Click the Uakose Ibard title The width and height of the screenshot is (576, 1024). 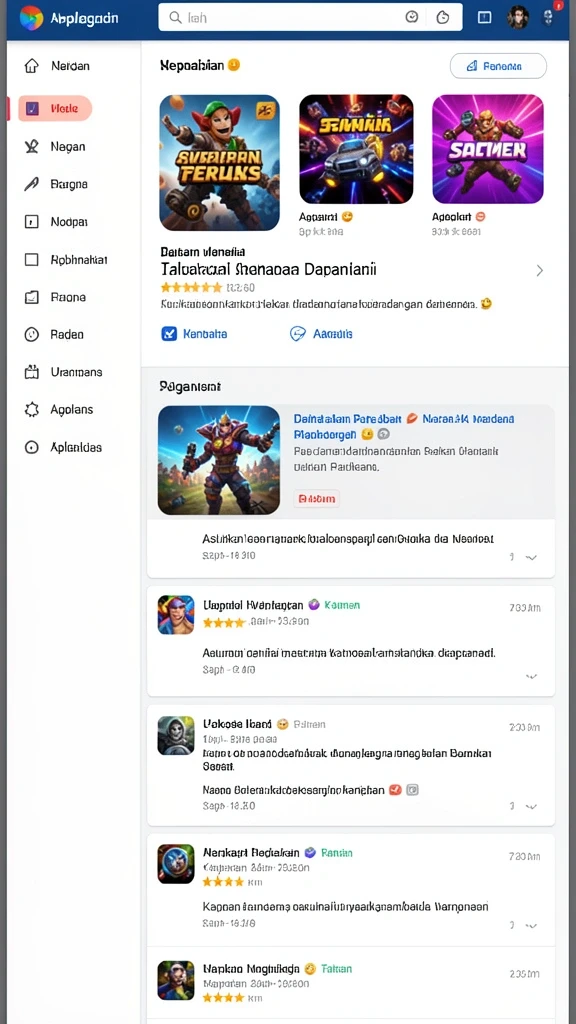pyautogui.click(x=237, y=724)
